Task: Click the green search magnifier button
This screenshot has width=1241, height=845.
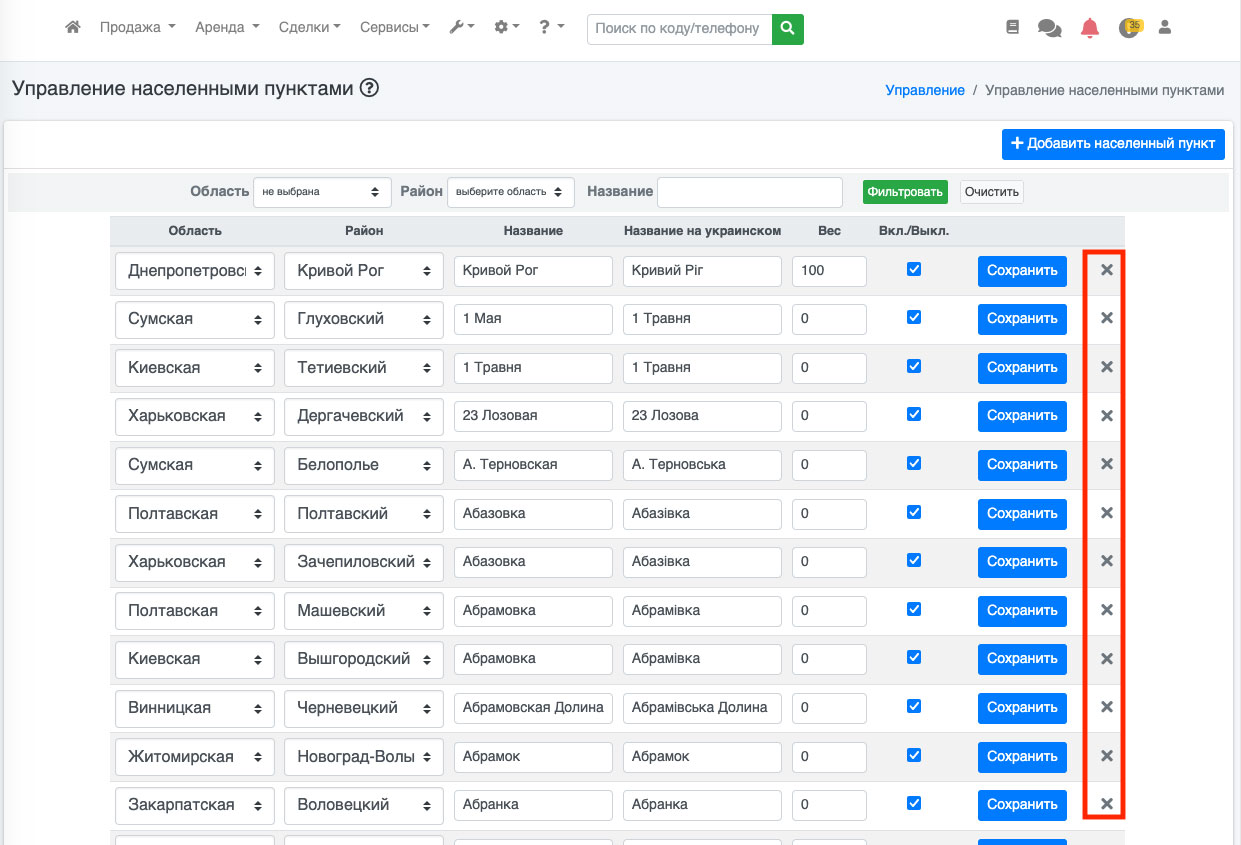Action: click(788, 29)
